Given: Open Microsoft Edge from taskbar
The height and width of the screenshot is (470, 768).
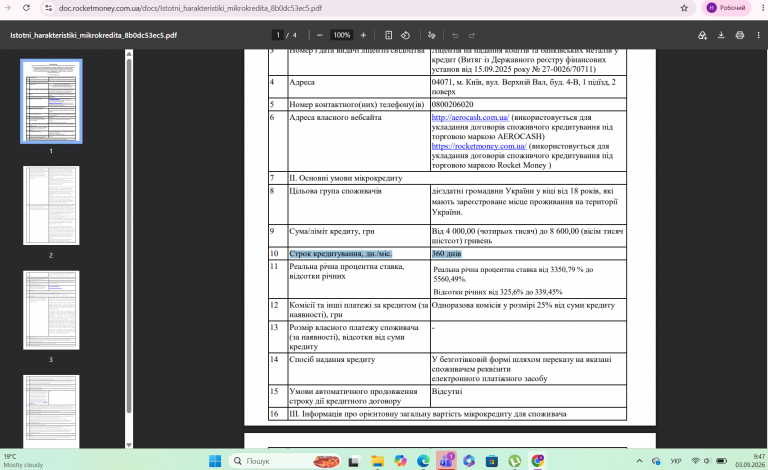Looking at the screenshot, I should [x=423, y=461].
